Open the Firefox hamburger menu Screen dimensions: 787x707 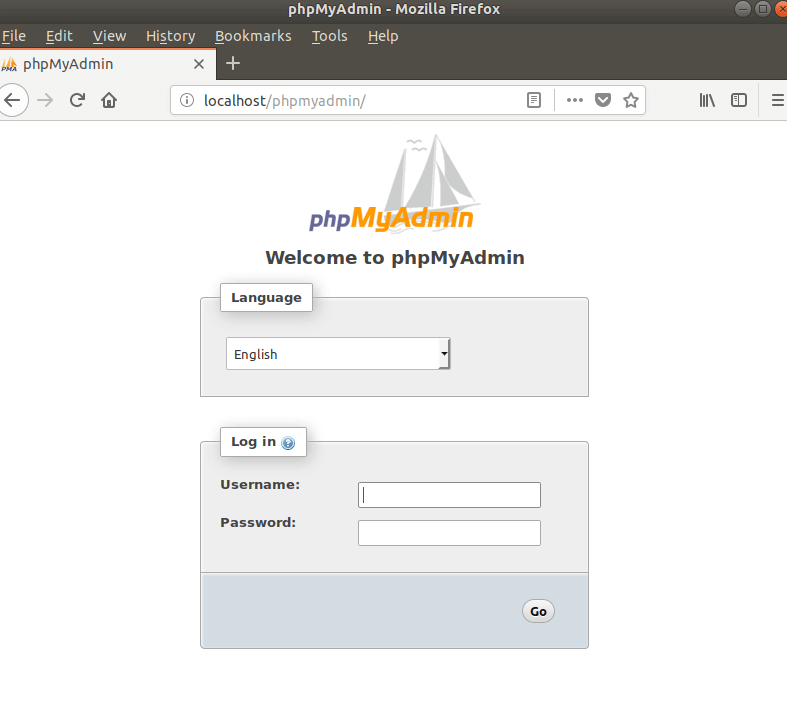point(777,100)
